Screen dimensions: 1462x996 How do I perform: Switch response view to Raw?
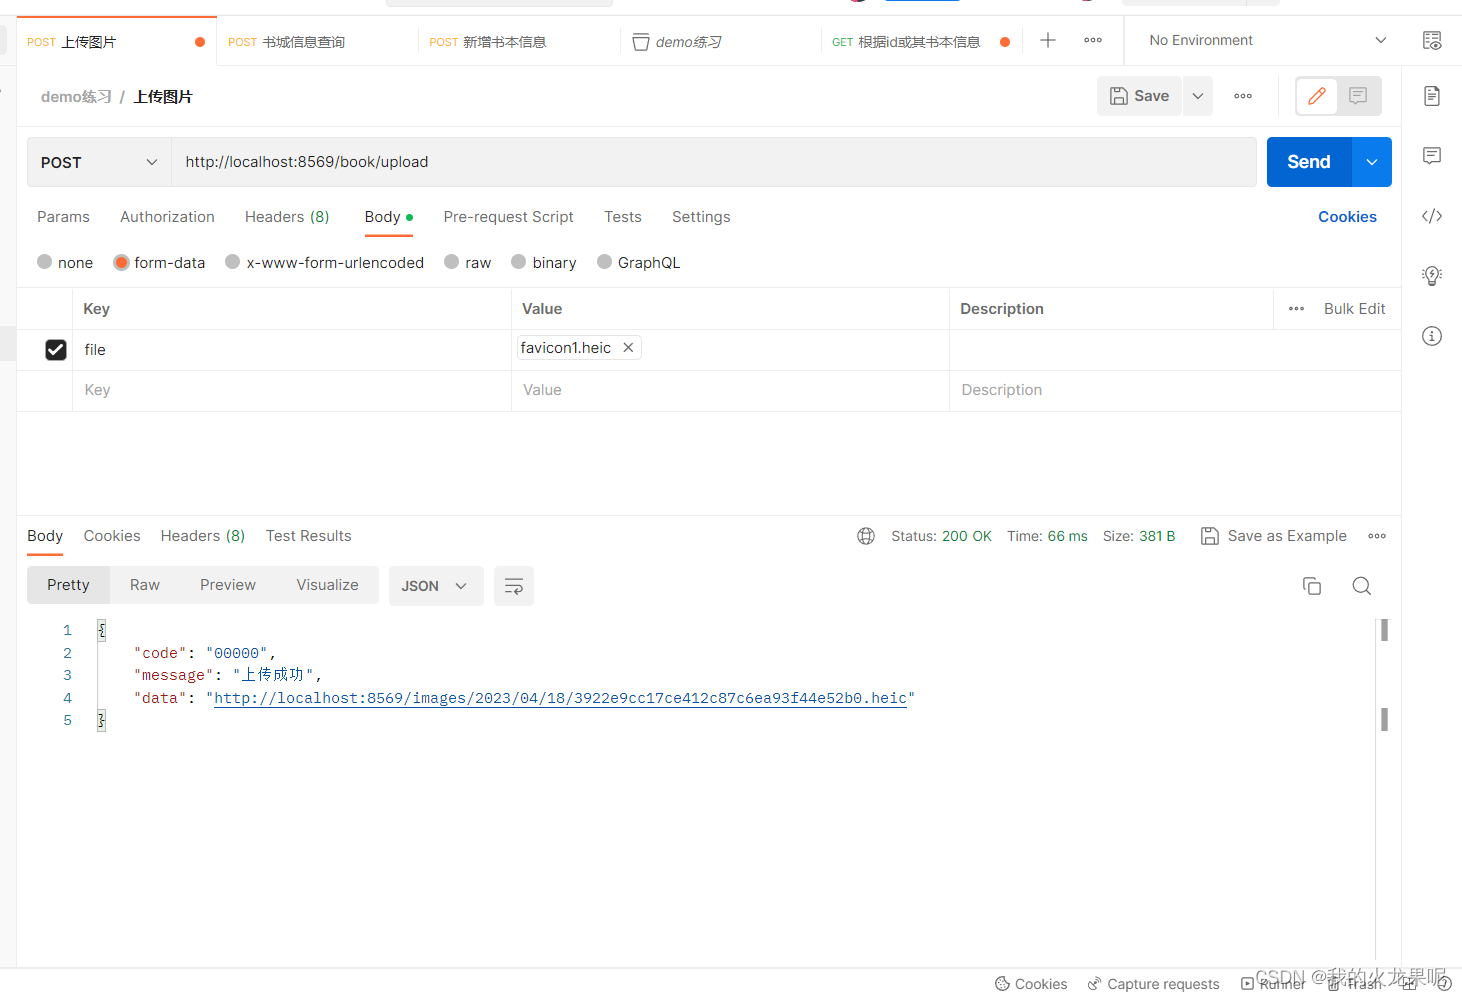[145, 585]
